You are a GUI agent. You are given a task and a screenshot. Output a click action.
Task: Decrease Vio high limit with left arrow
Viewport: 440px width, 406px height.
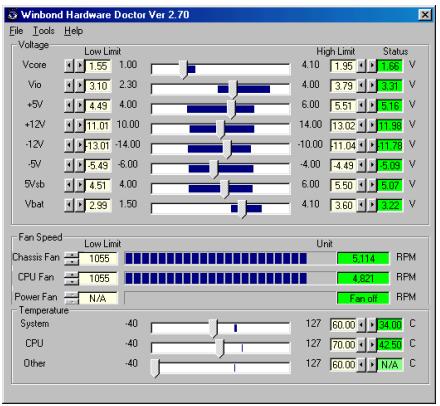(361, 86)
